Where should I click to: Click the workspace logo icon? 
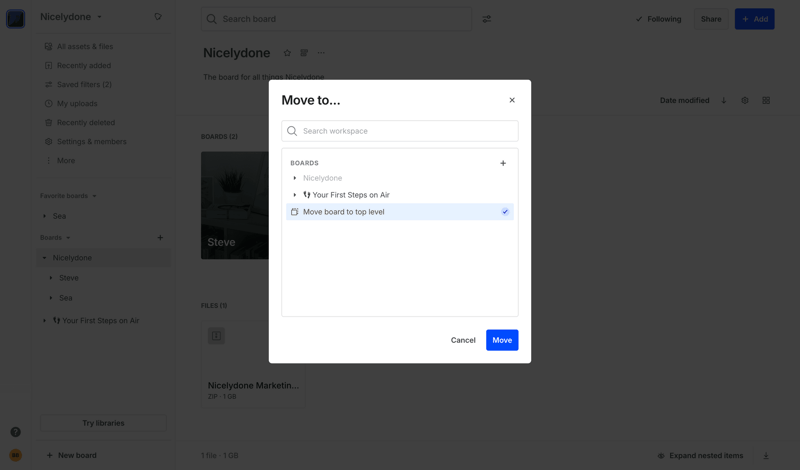pyautogui.click(x=15, y=19)
